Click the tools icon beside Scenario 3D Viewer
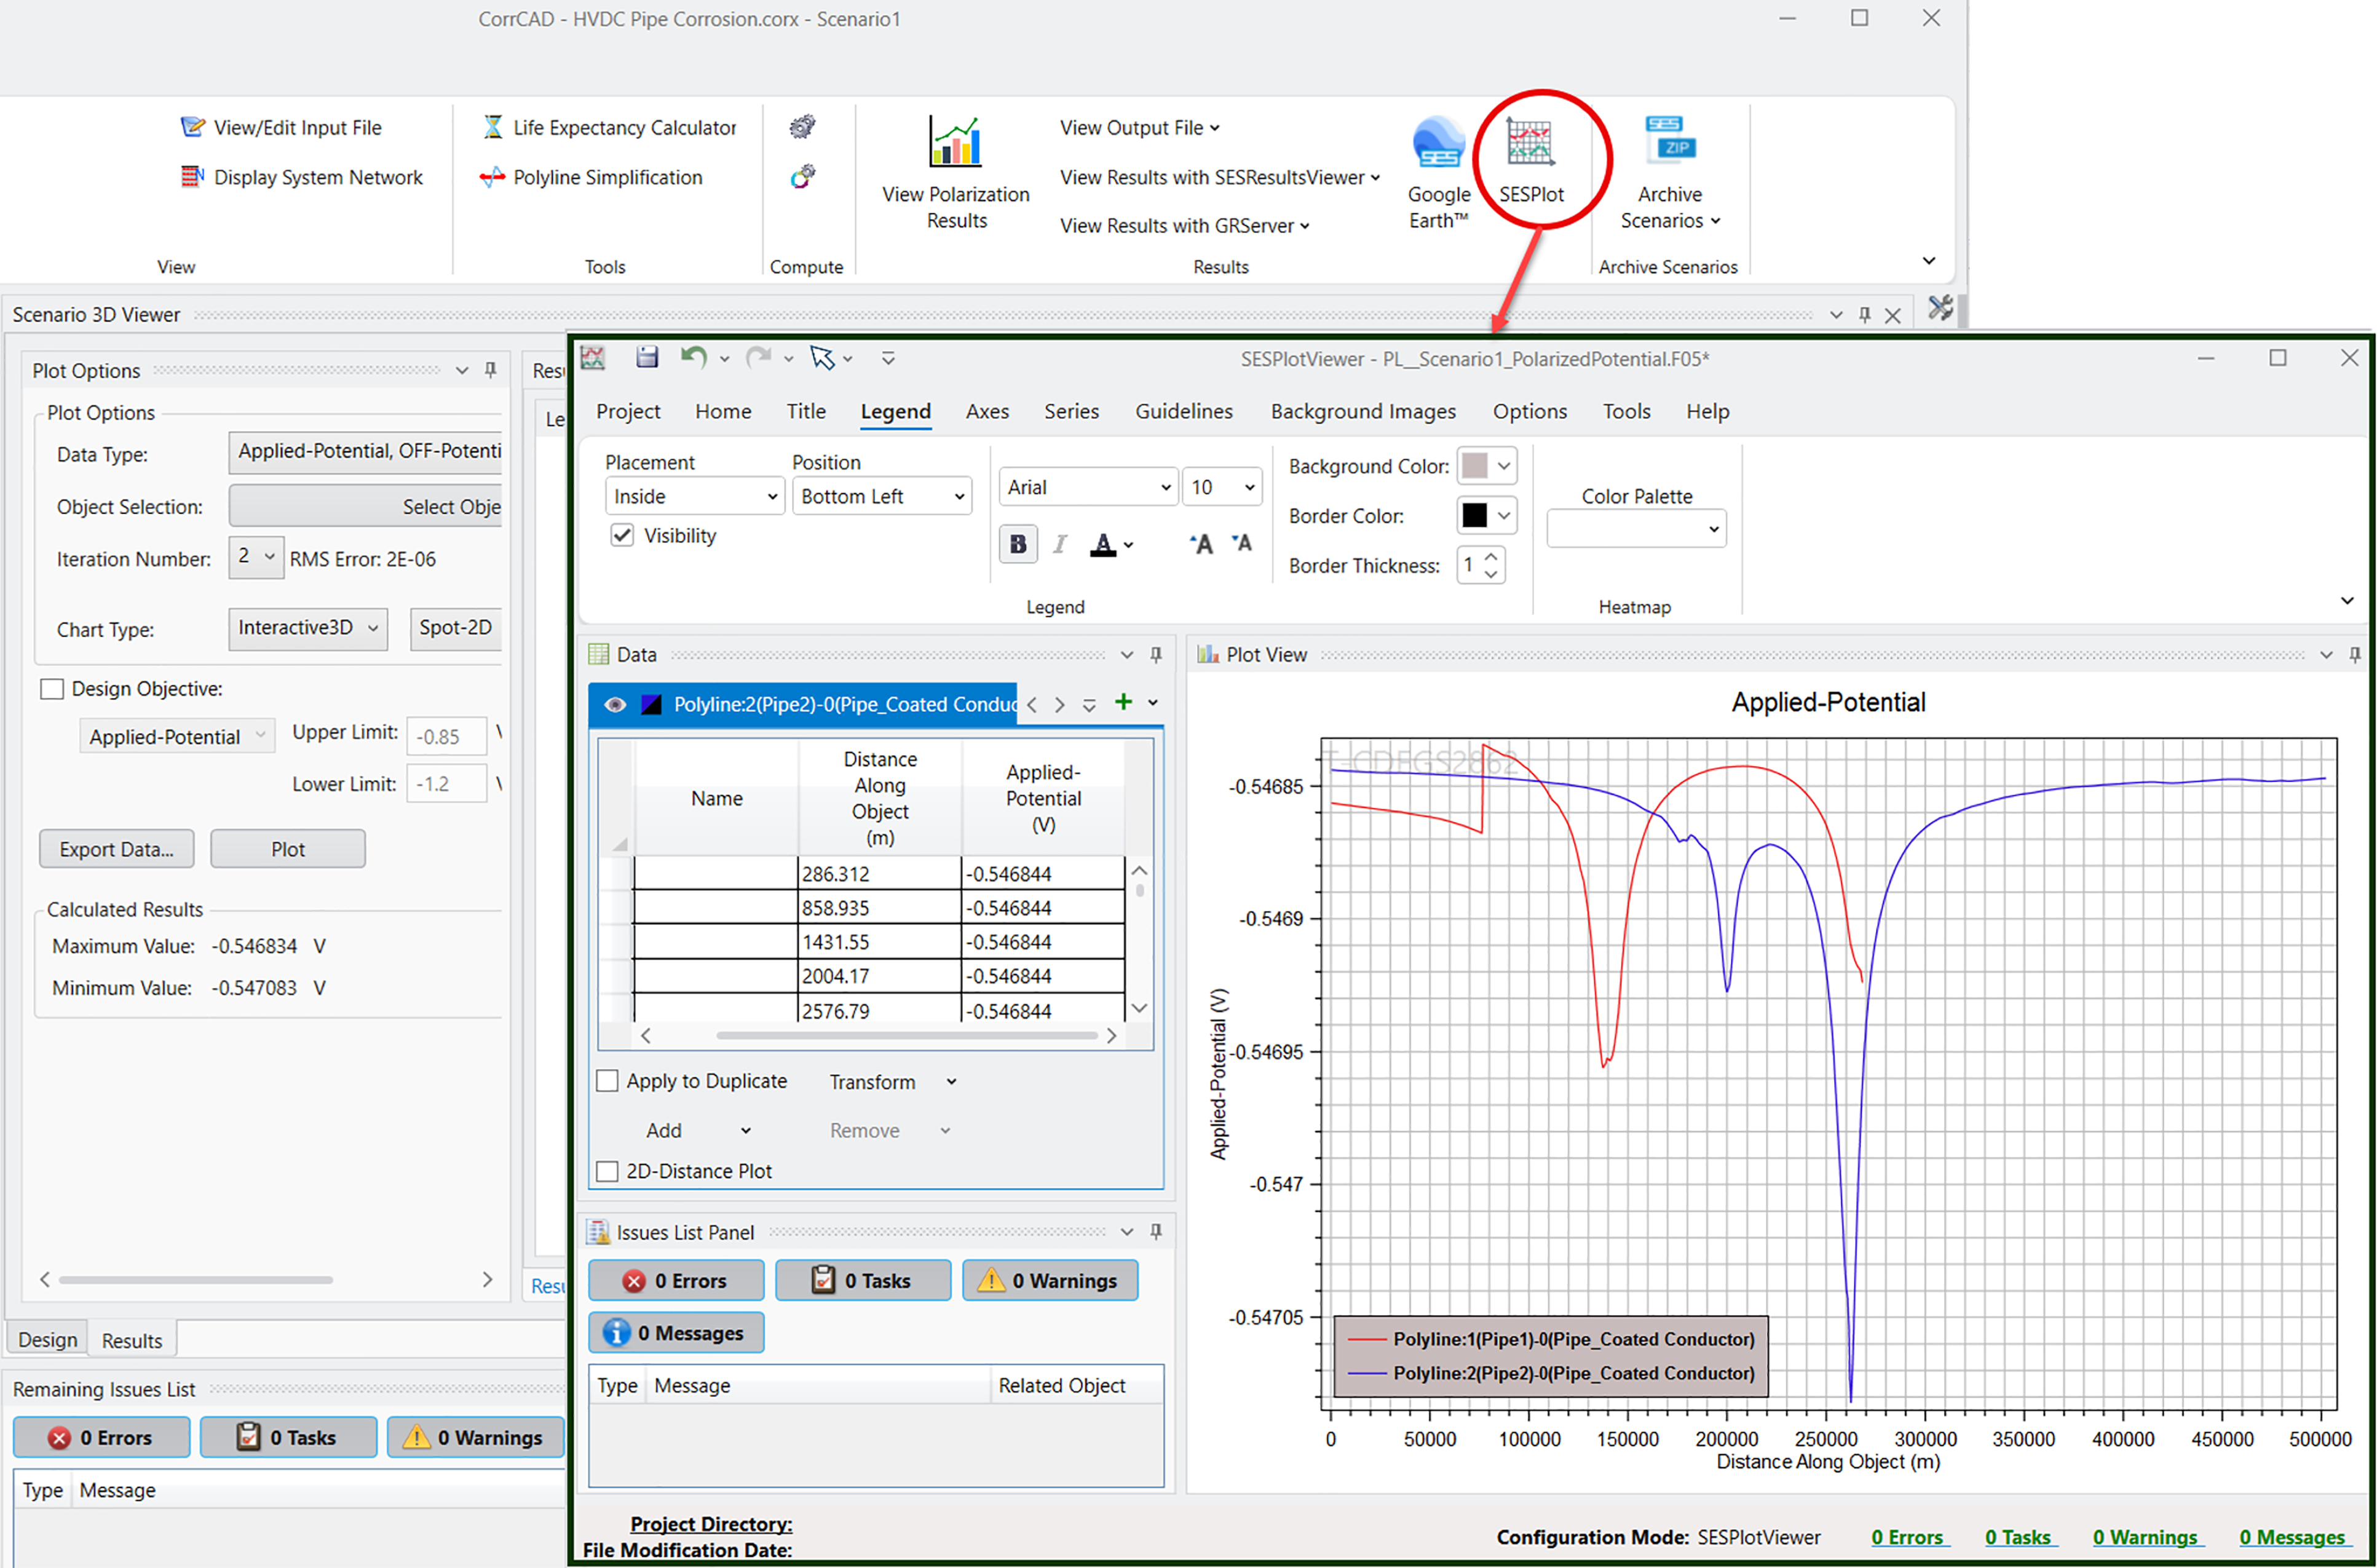The image size is (2377, 1568). [x=1940, y=308]
